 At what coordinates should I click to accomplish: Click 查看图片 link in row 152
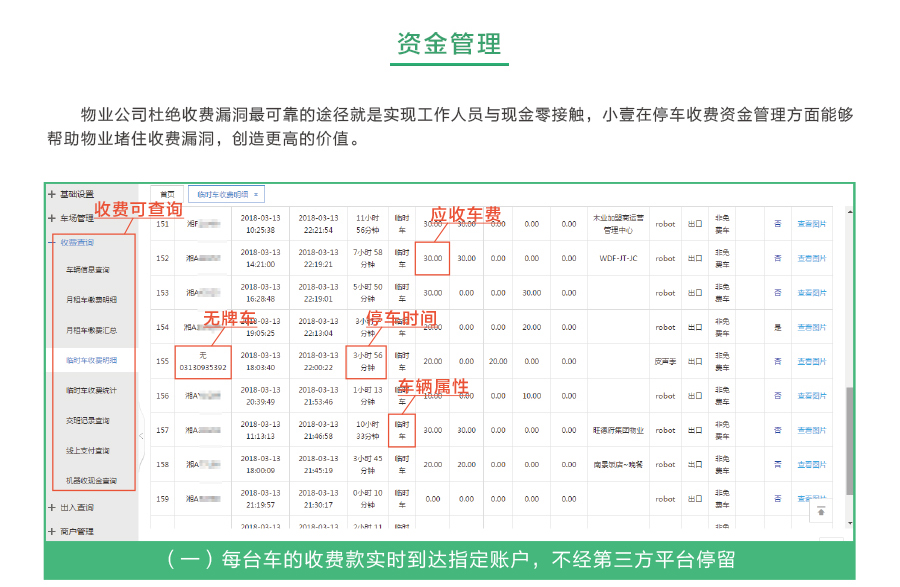[x=812, y=258]
